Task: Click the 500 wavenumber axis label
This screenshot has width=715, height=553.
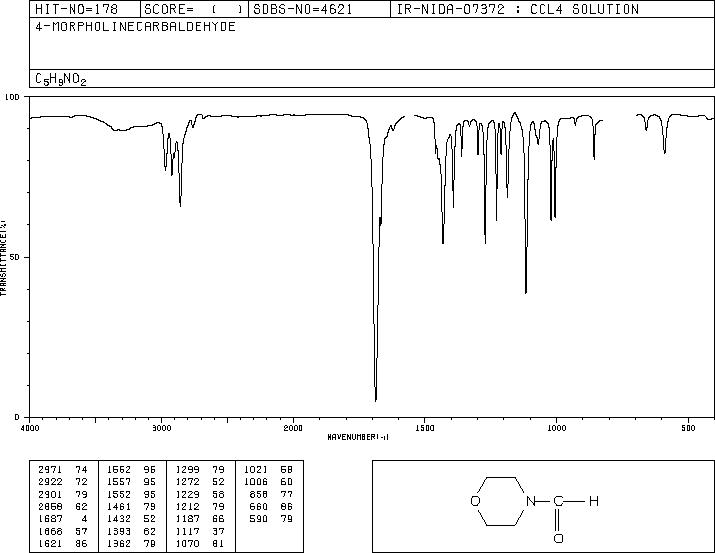Action: (688, 428)
